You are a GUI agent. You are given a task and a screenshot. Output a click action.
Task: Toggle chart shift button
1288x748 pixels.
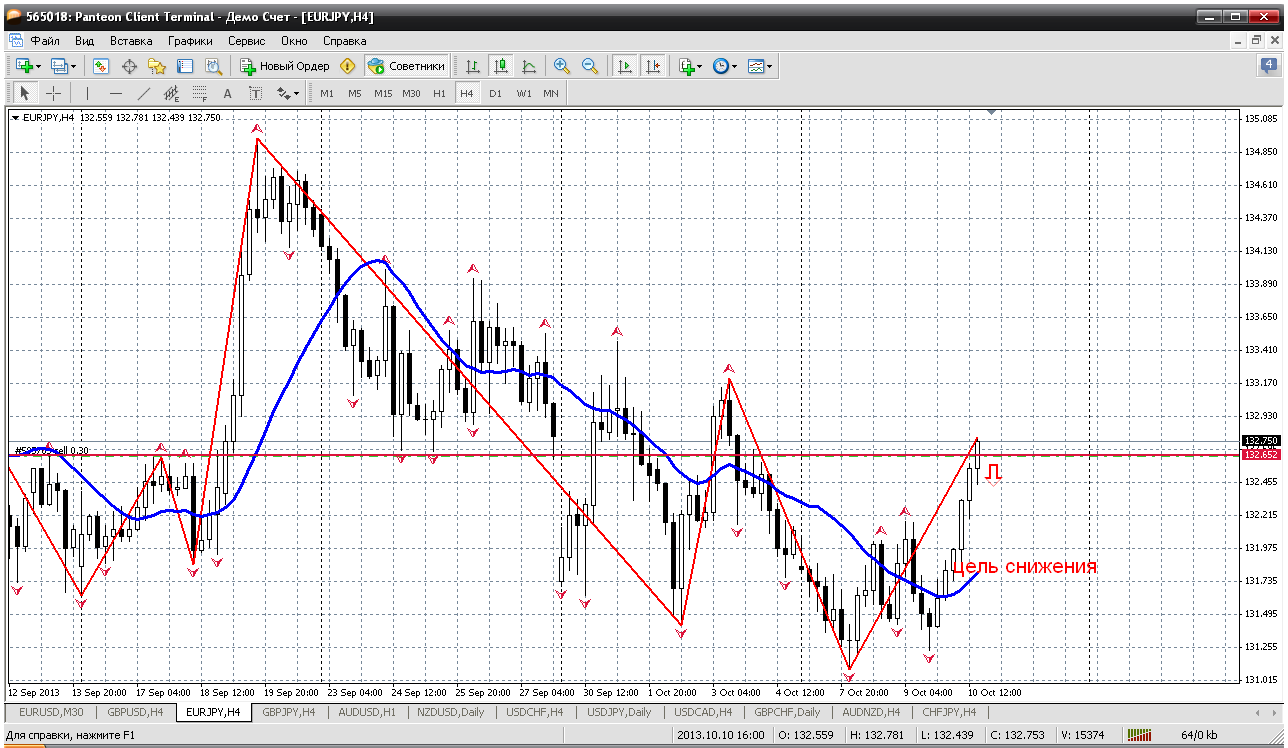pos(653,66)
